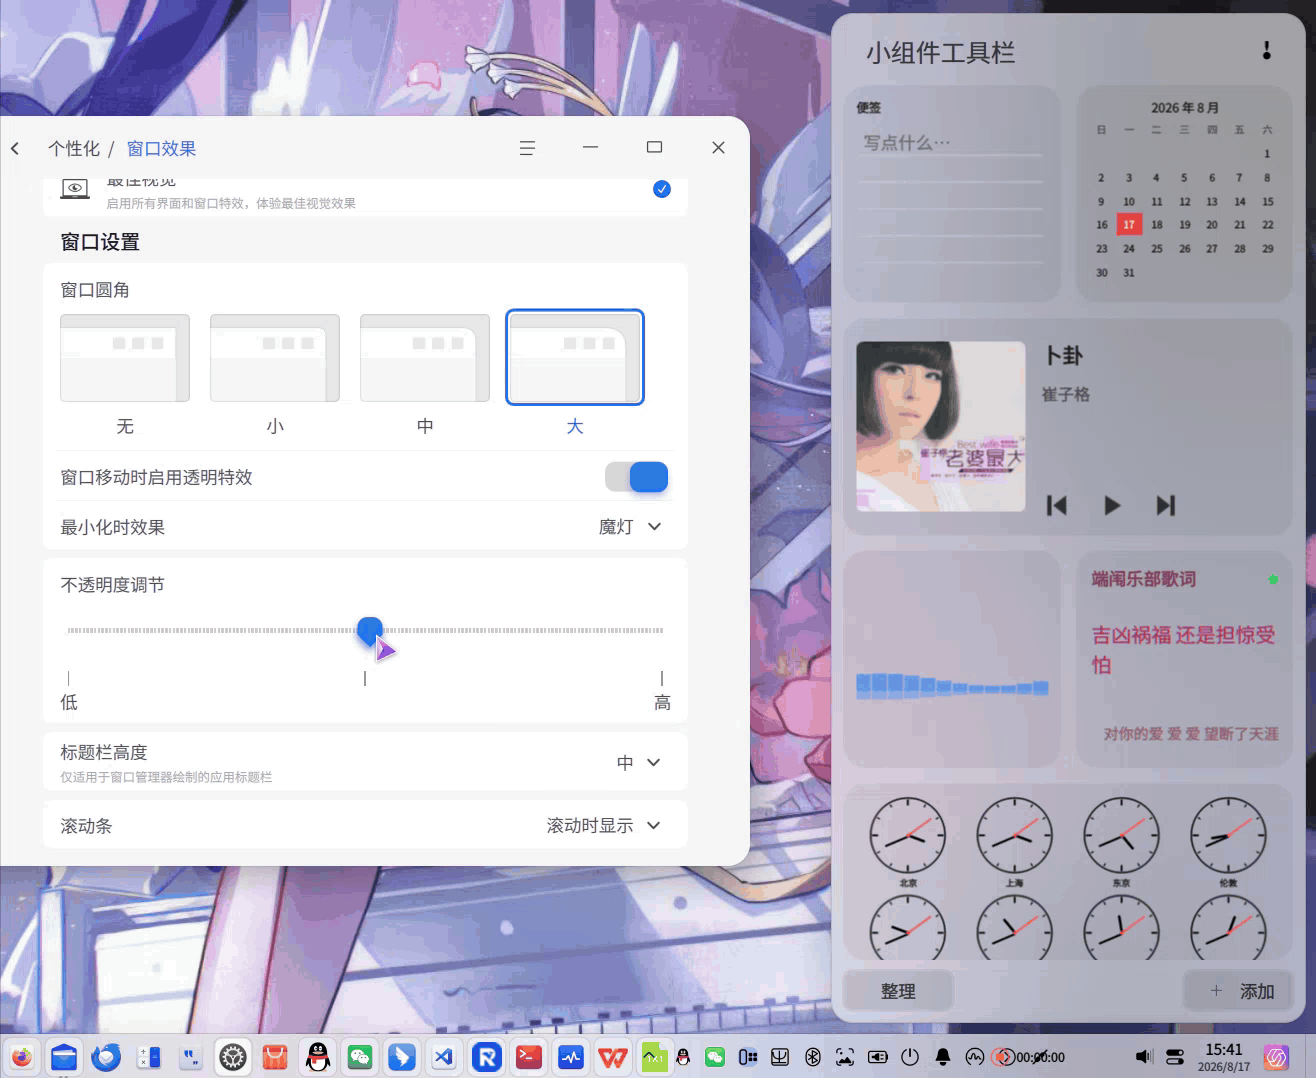Screen dimensions: 1316x1078
Task: Launch Visual Studio Code from dock
Action: pos(444,1057)
